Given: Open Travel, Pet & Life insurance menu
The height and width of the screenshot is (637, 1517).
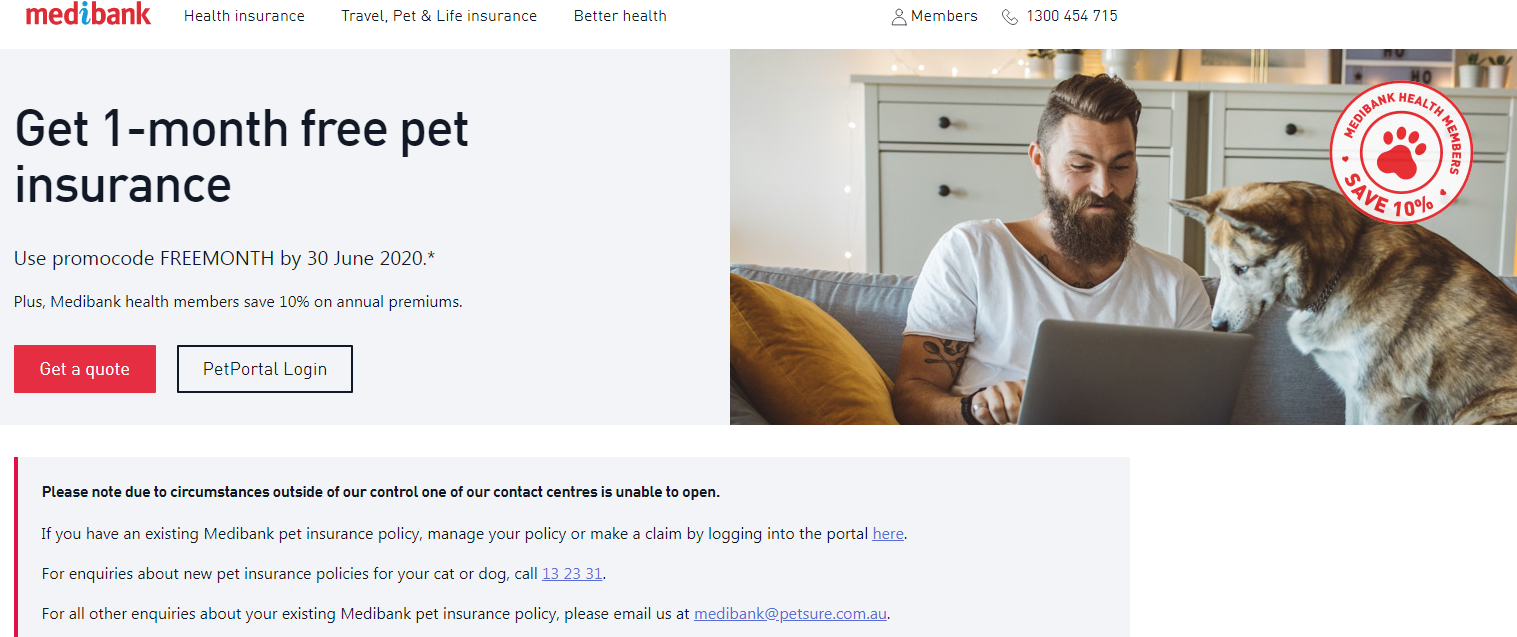Looking at the screenshot, I should point(438,16).
